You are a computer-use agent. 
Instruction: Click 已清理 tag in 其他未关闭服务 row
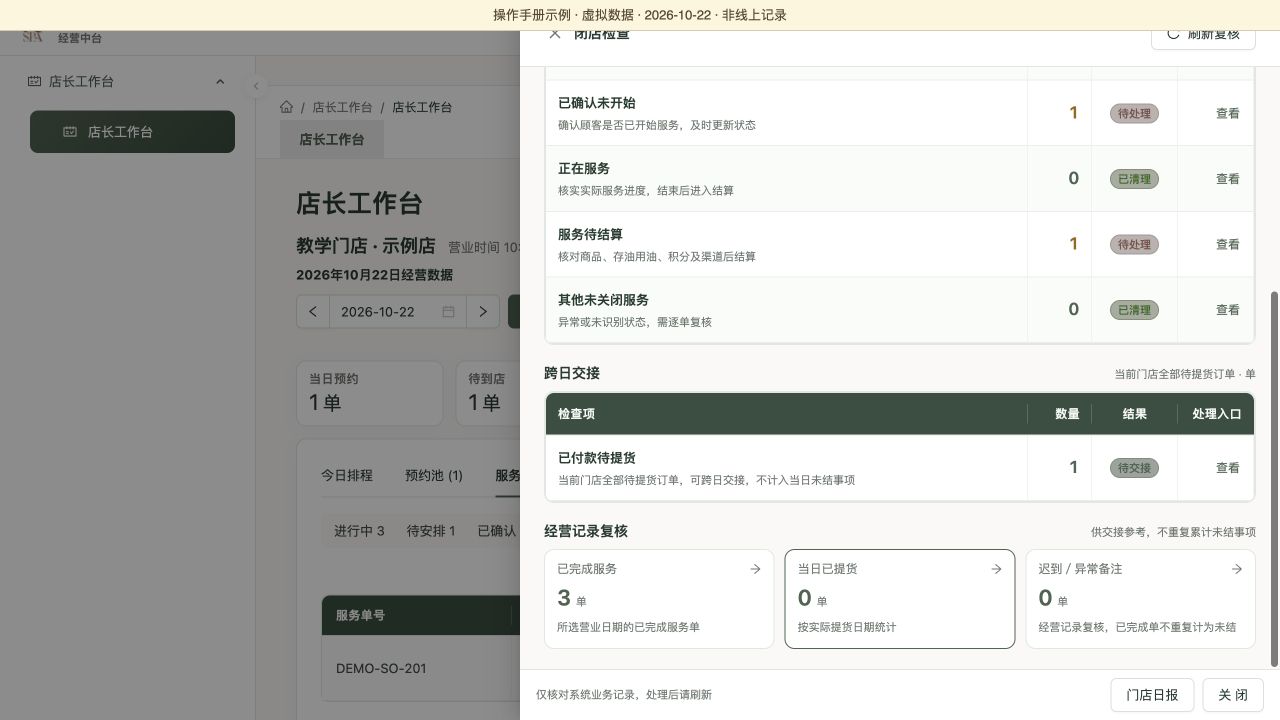click(1134, 310)
